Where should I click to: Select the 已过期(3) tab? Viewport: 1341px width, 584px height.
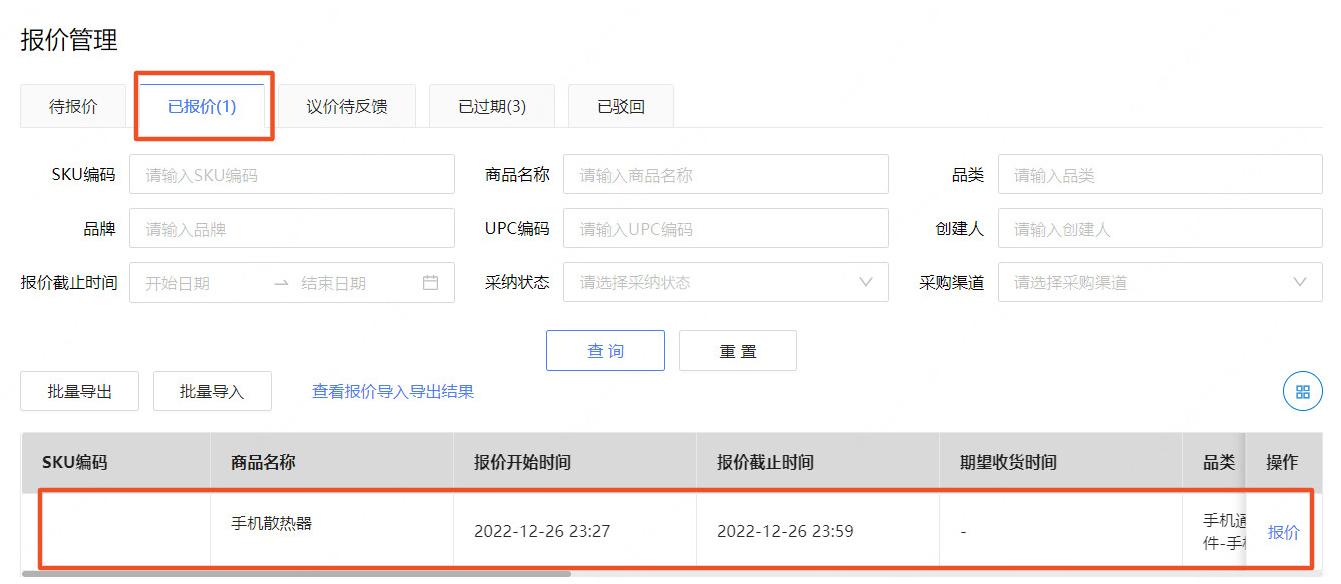click(x=492, y=105)
